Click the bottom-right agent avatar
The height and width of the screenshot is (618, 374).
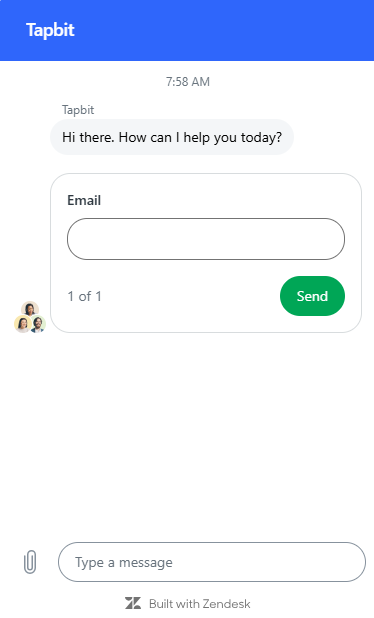(x=38, y=324)
